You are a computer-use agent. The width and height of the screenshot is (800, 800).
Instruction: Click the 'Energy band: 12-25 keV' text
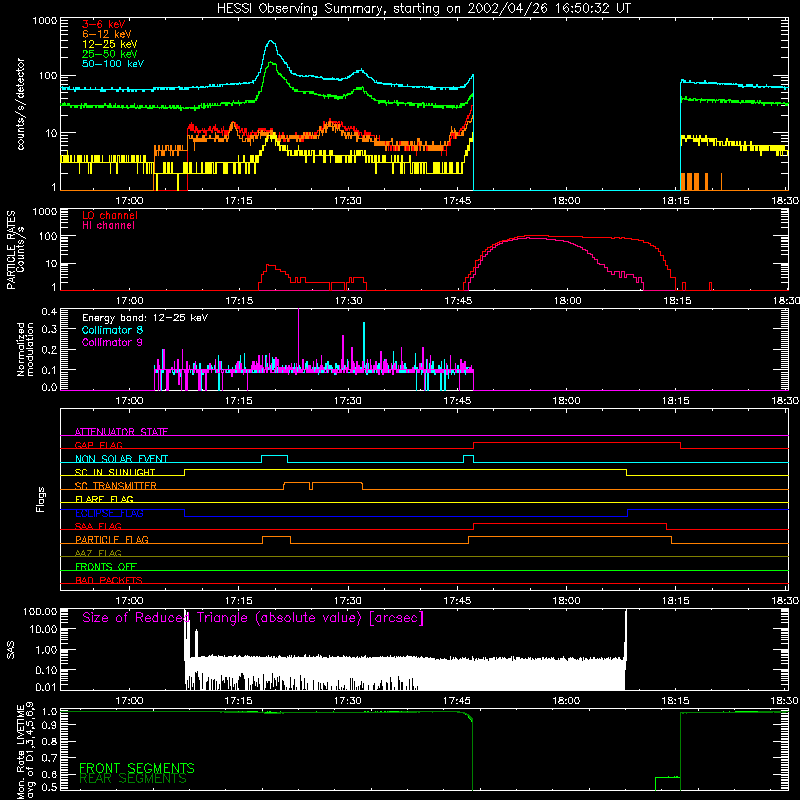coord(145,318)
